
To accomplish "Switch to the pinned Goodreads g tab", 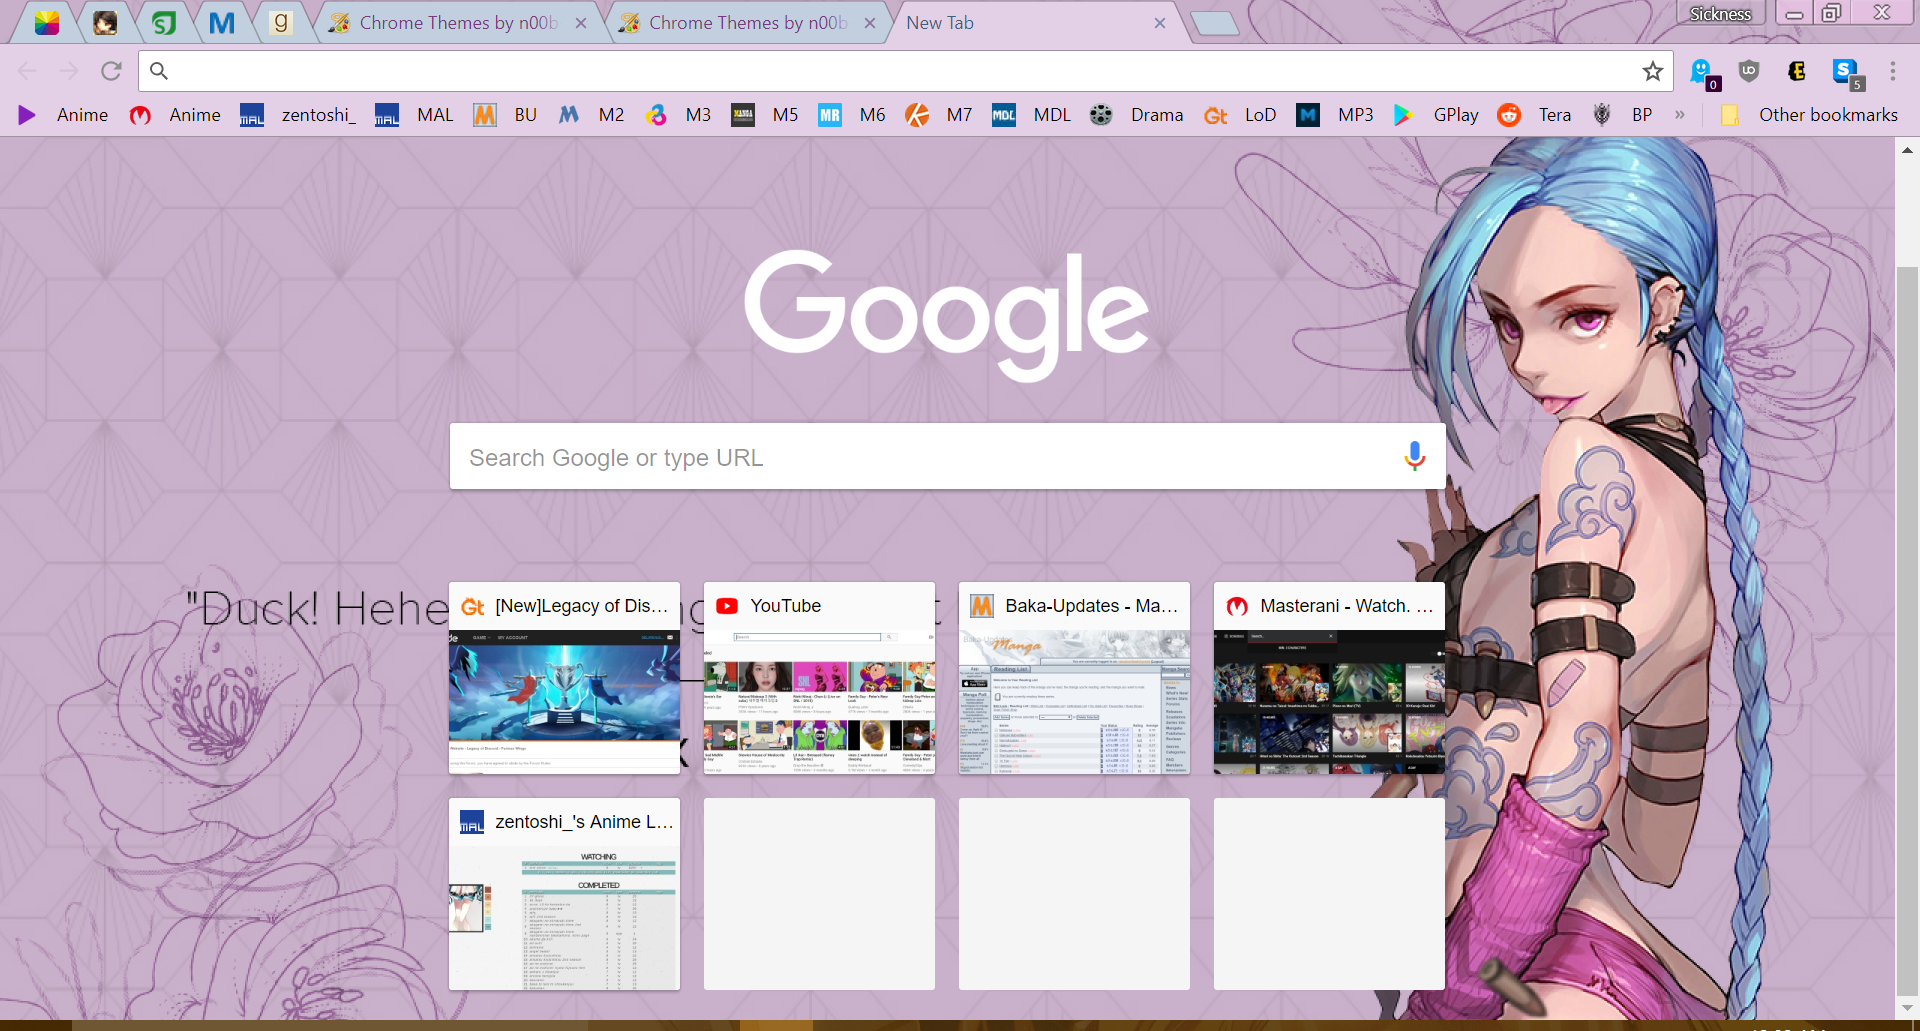I will [281, 22].
